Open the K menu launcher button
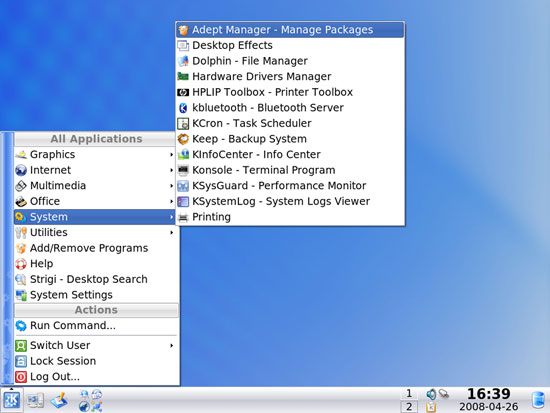Screen dimensions: 550x413 click(12, 400)
